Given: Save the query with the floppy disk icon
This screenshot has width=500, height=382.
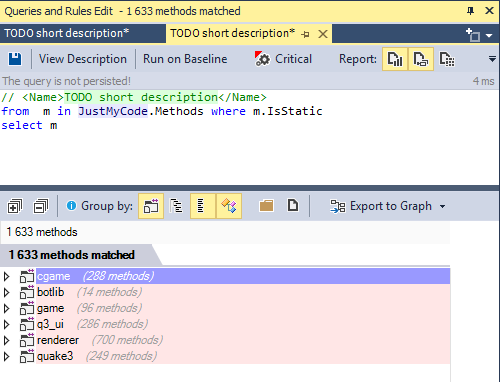Looking at the screenshot, I should tap(15, 59).
